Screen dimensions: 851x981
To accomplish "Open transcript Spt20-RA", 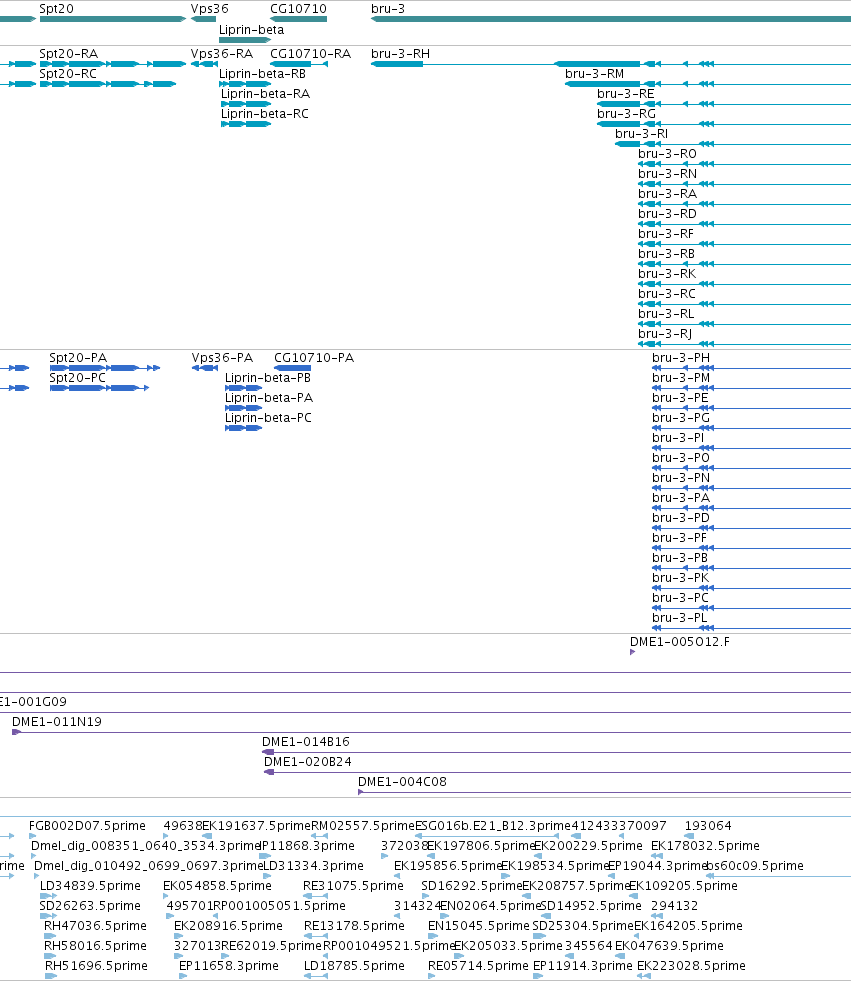I will [x=69, y=54].
